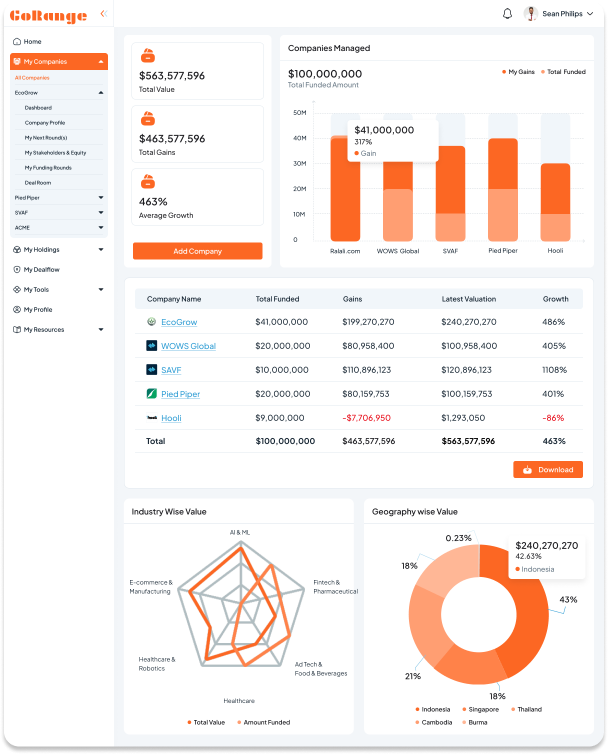Expand SVAF sidebar group

[101, 212]
